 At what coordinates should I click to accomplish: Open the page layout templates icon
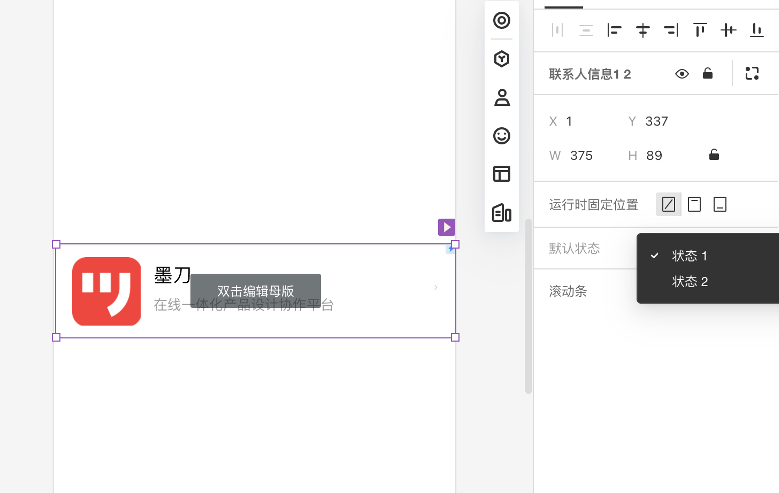[502, 174]
